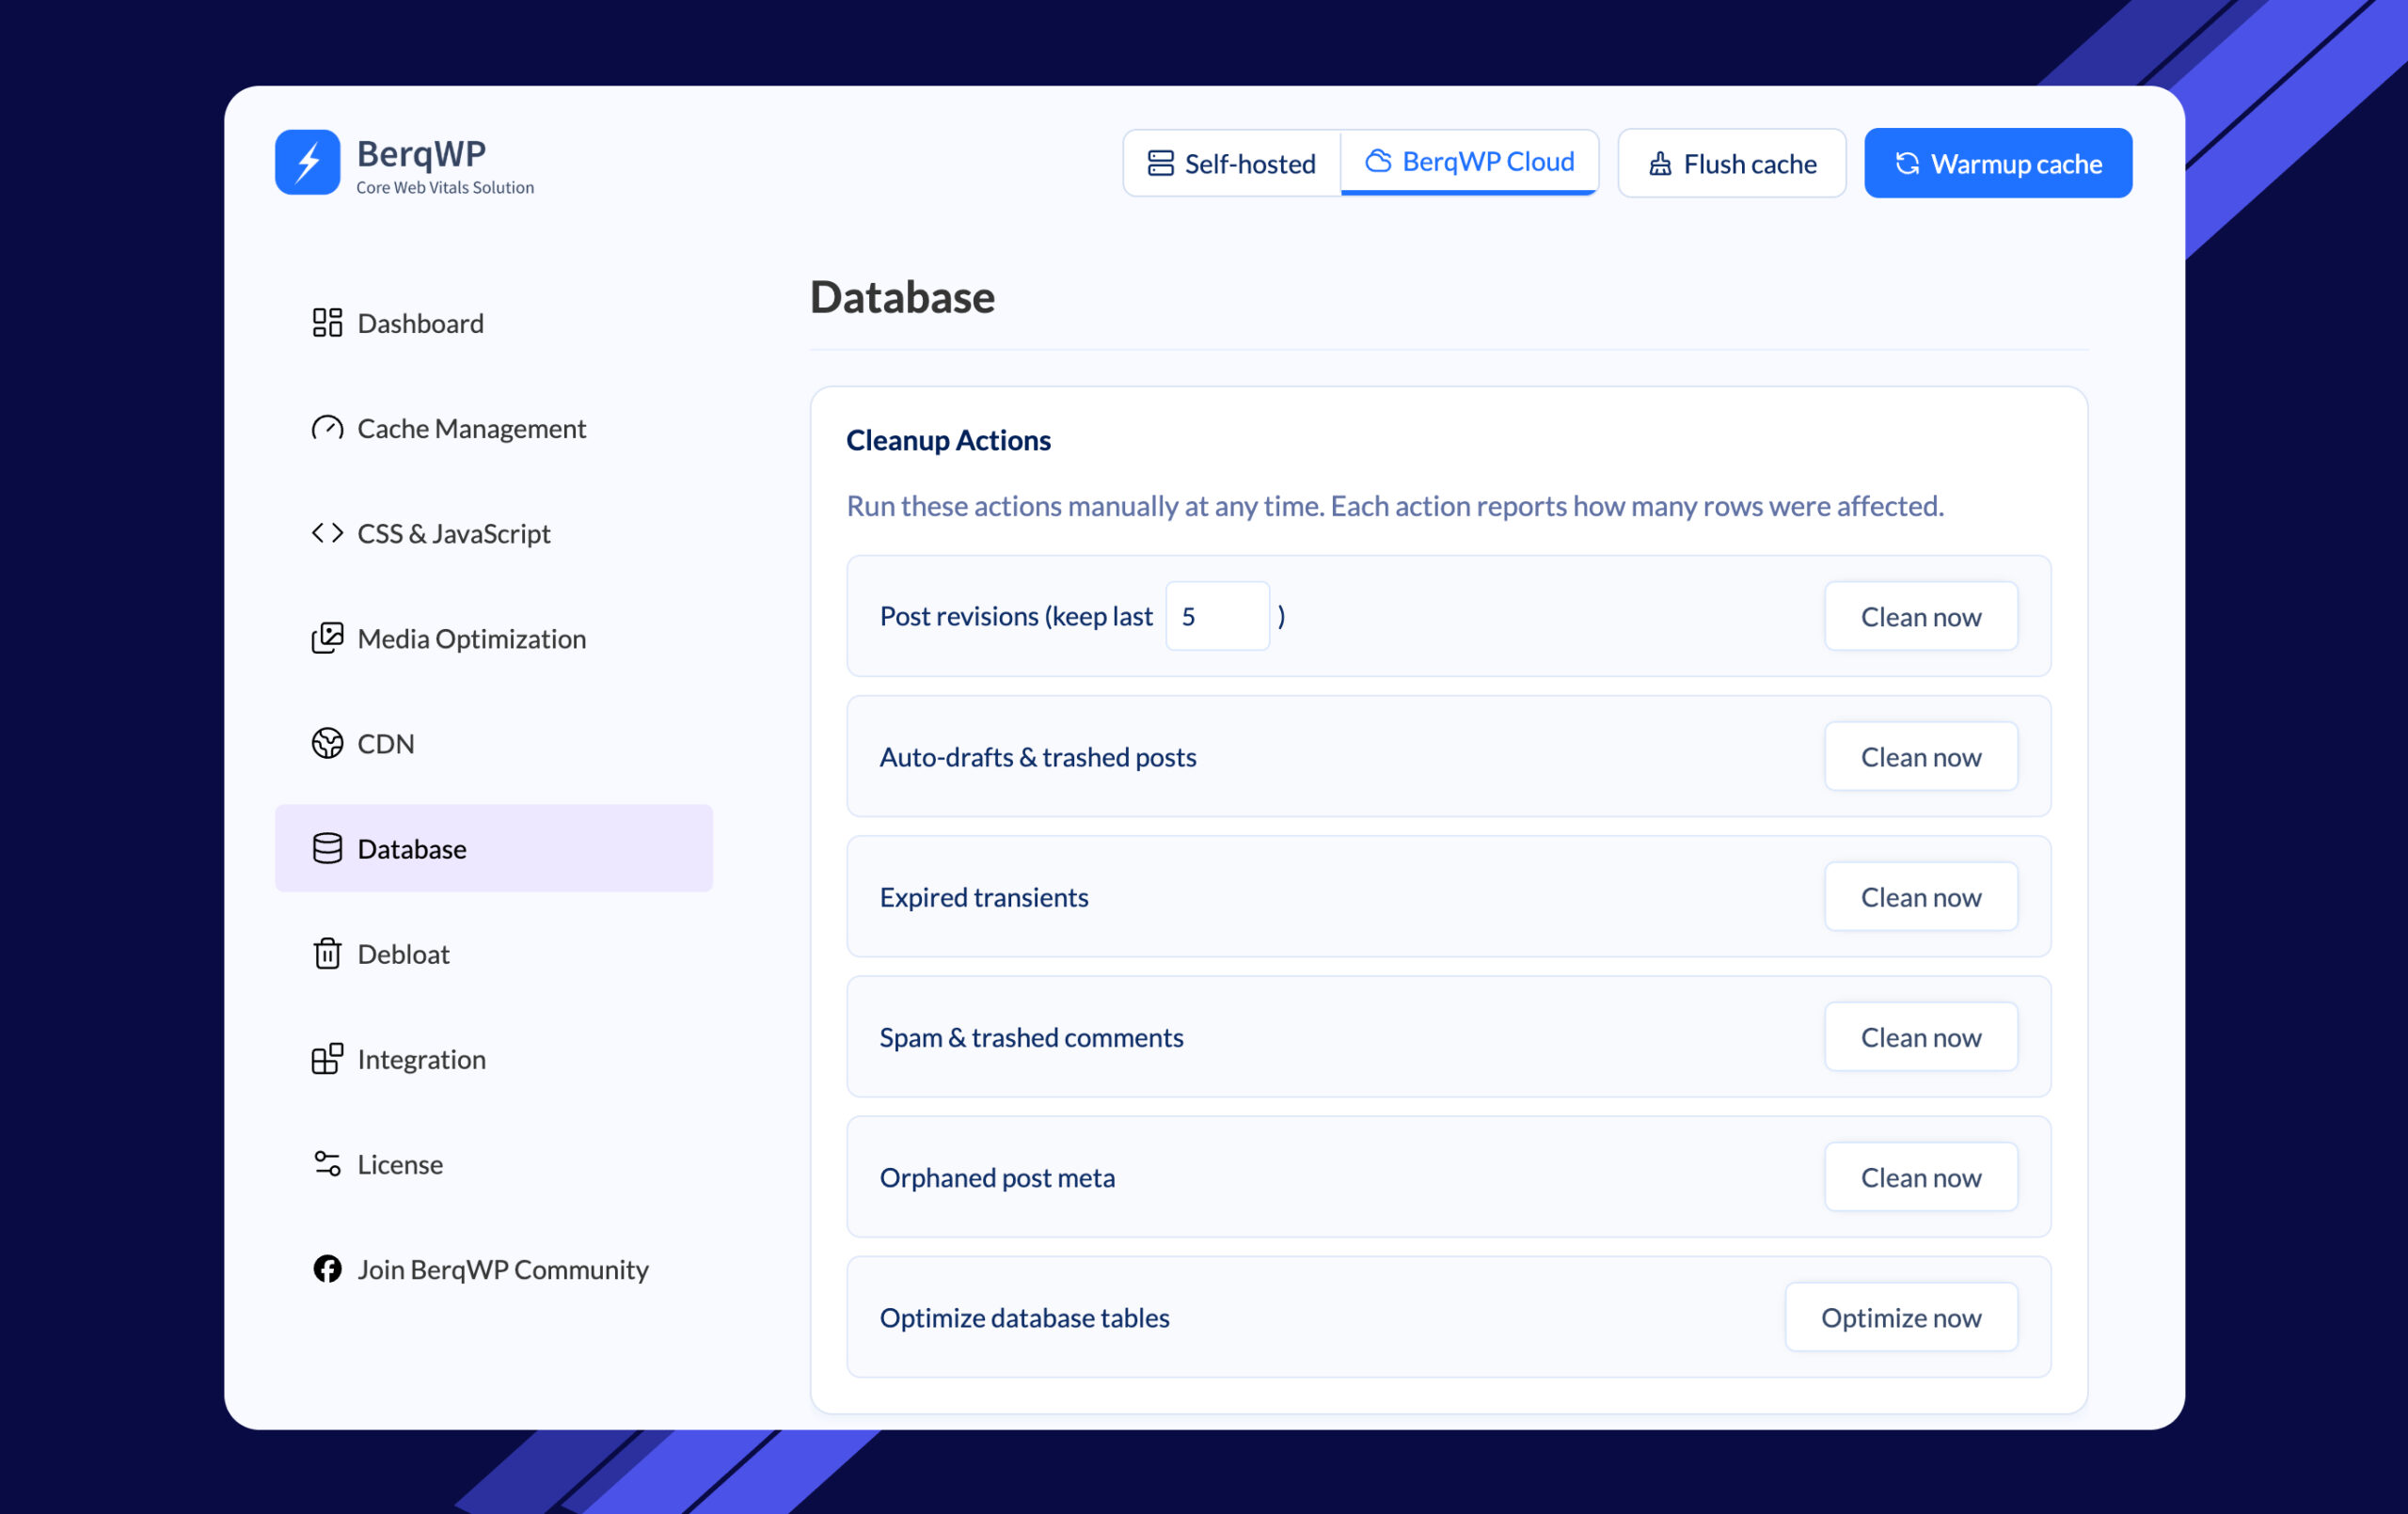Image resolution: width=2408 pixels, height=1514 pixels.
Task: Click the 'Expired transients' label
Action: coord(984,897)
